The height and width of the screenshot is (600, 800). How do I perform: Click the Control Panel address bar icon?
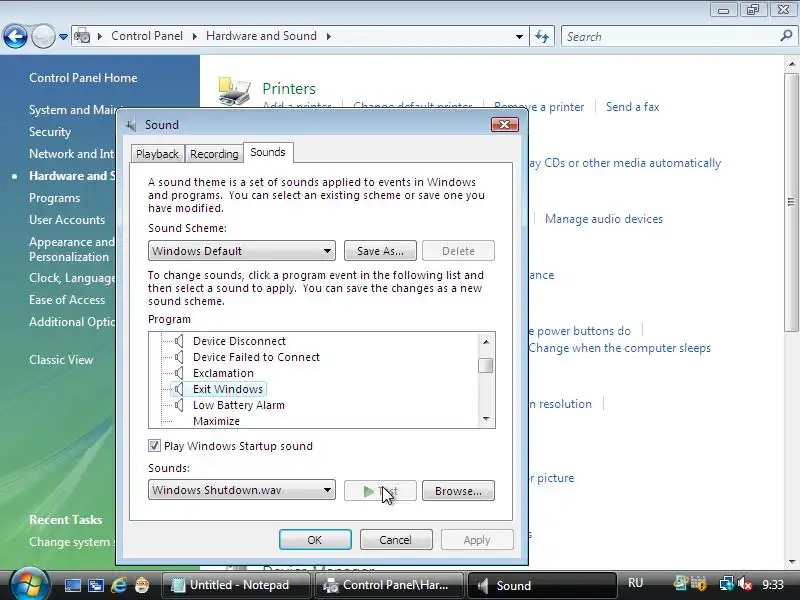tap(82, 36)
